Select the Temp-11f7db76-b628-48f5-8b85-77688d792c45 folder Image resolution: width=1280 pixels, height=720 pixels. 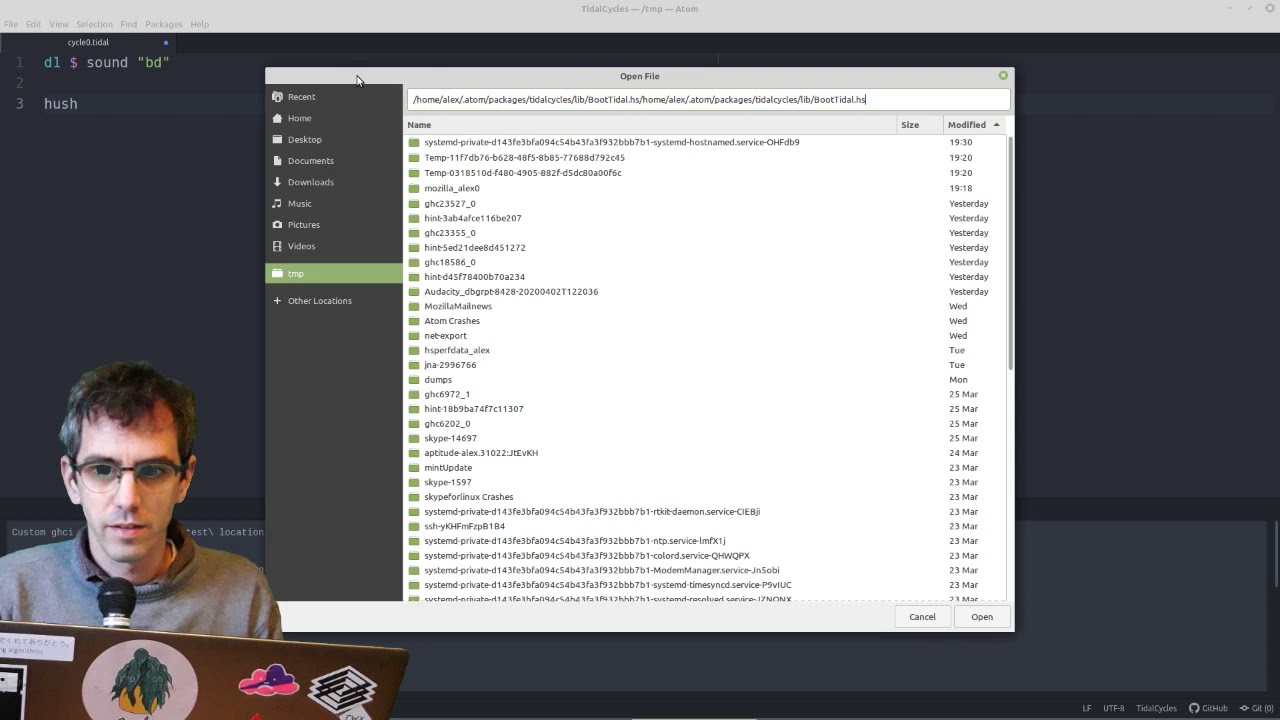705,158
